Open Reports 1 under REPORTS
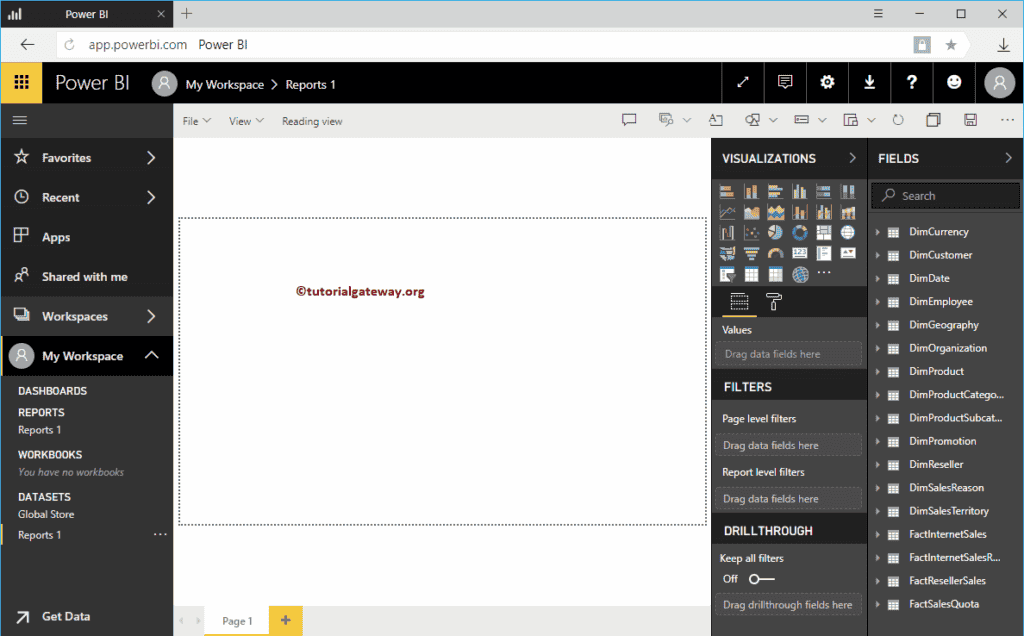 coord(40,430)
